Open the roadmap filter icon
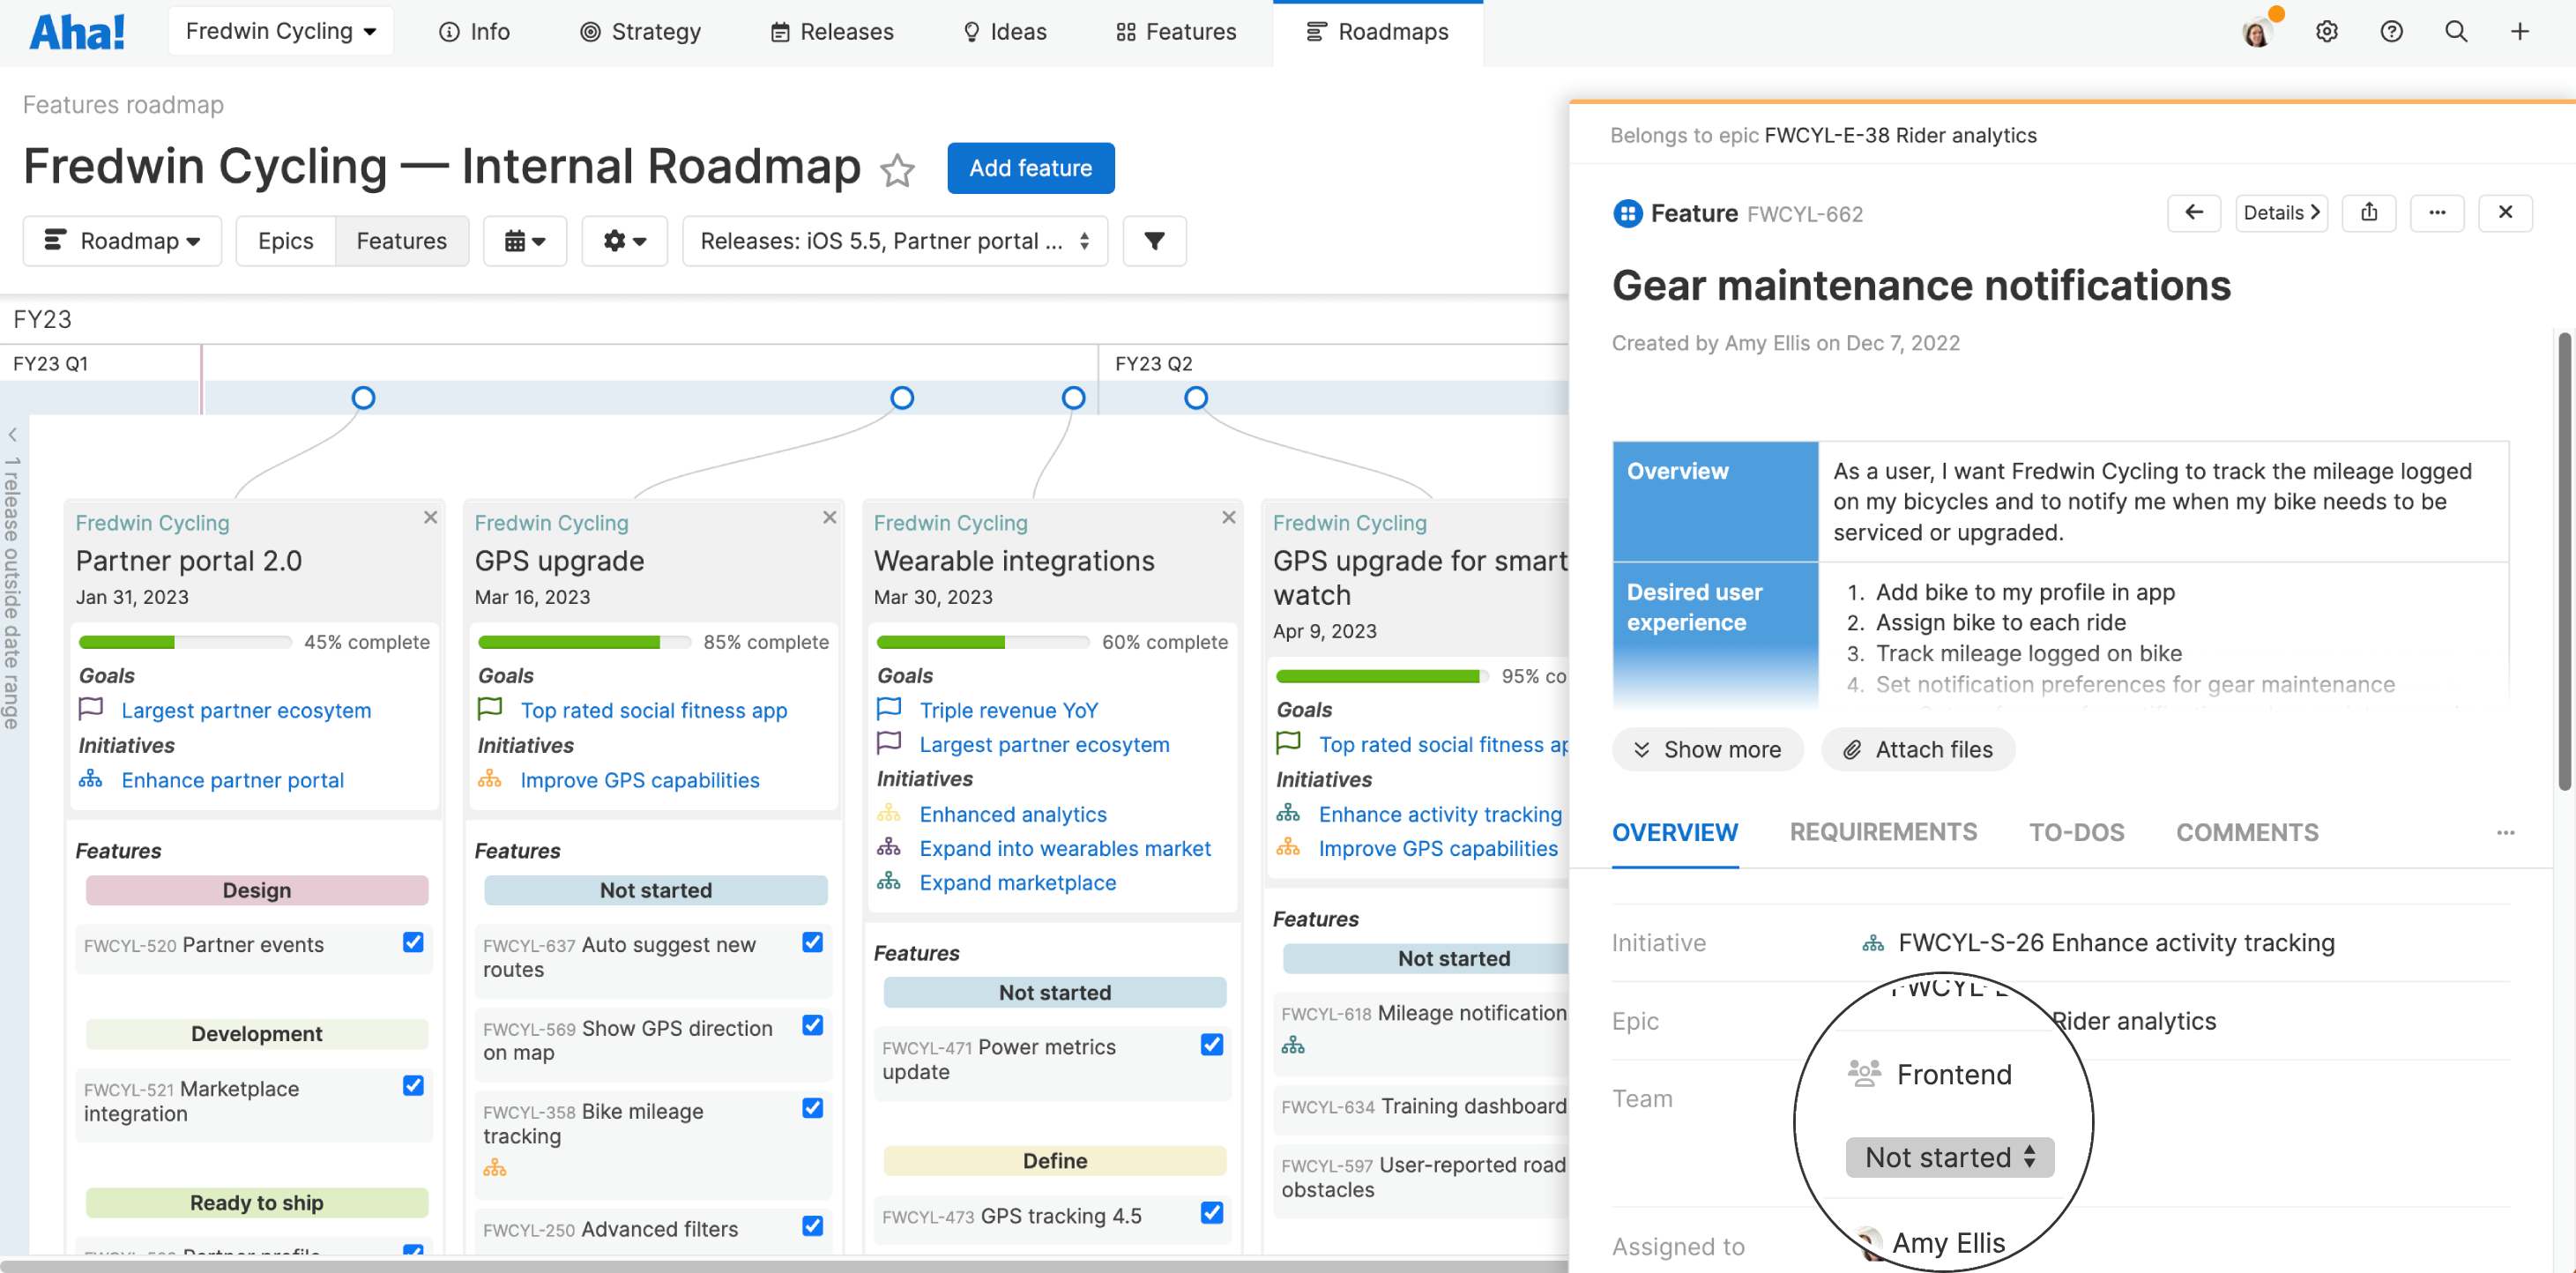The width and height of the screenshot is (2576, 1273). tap(1154, 241)
